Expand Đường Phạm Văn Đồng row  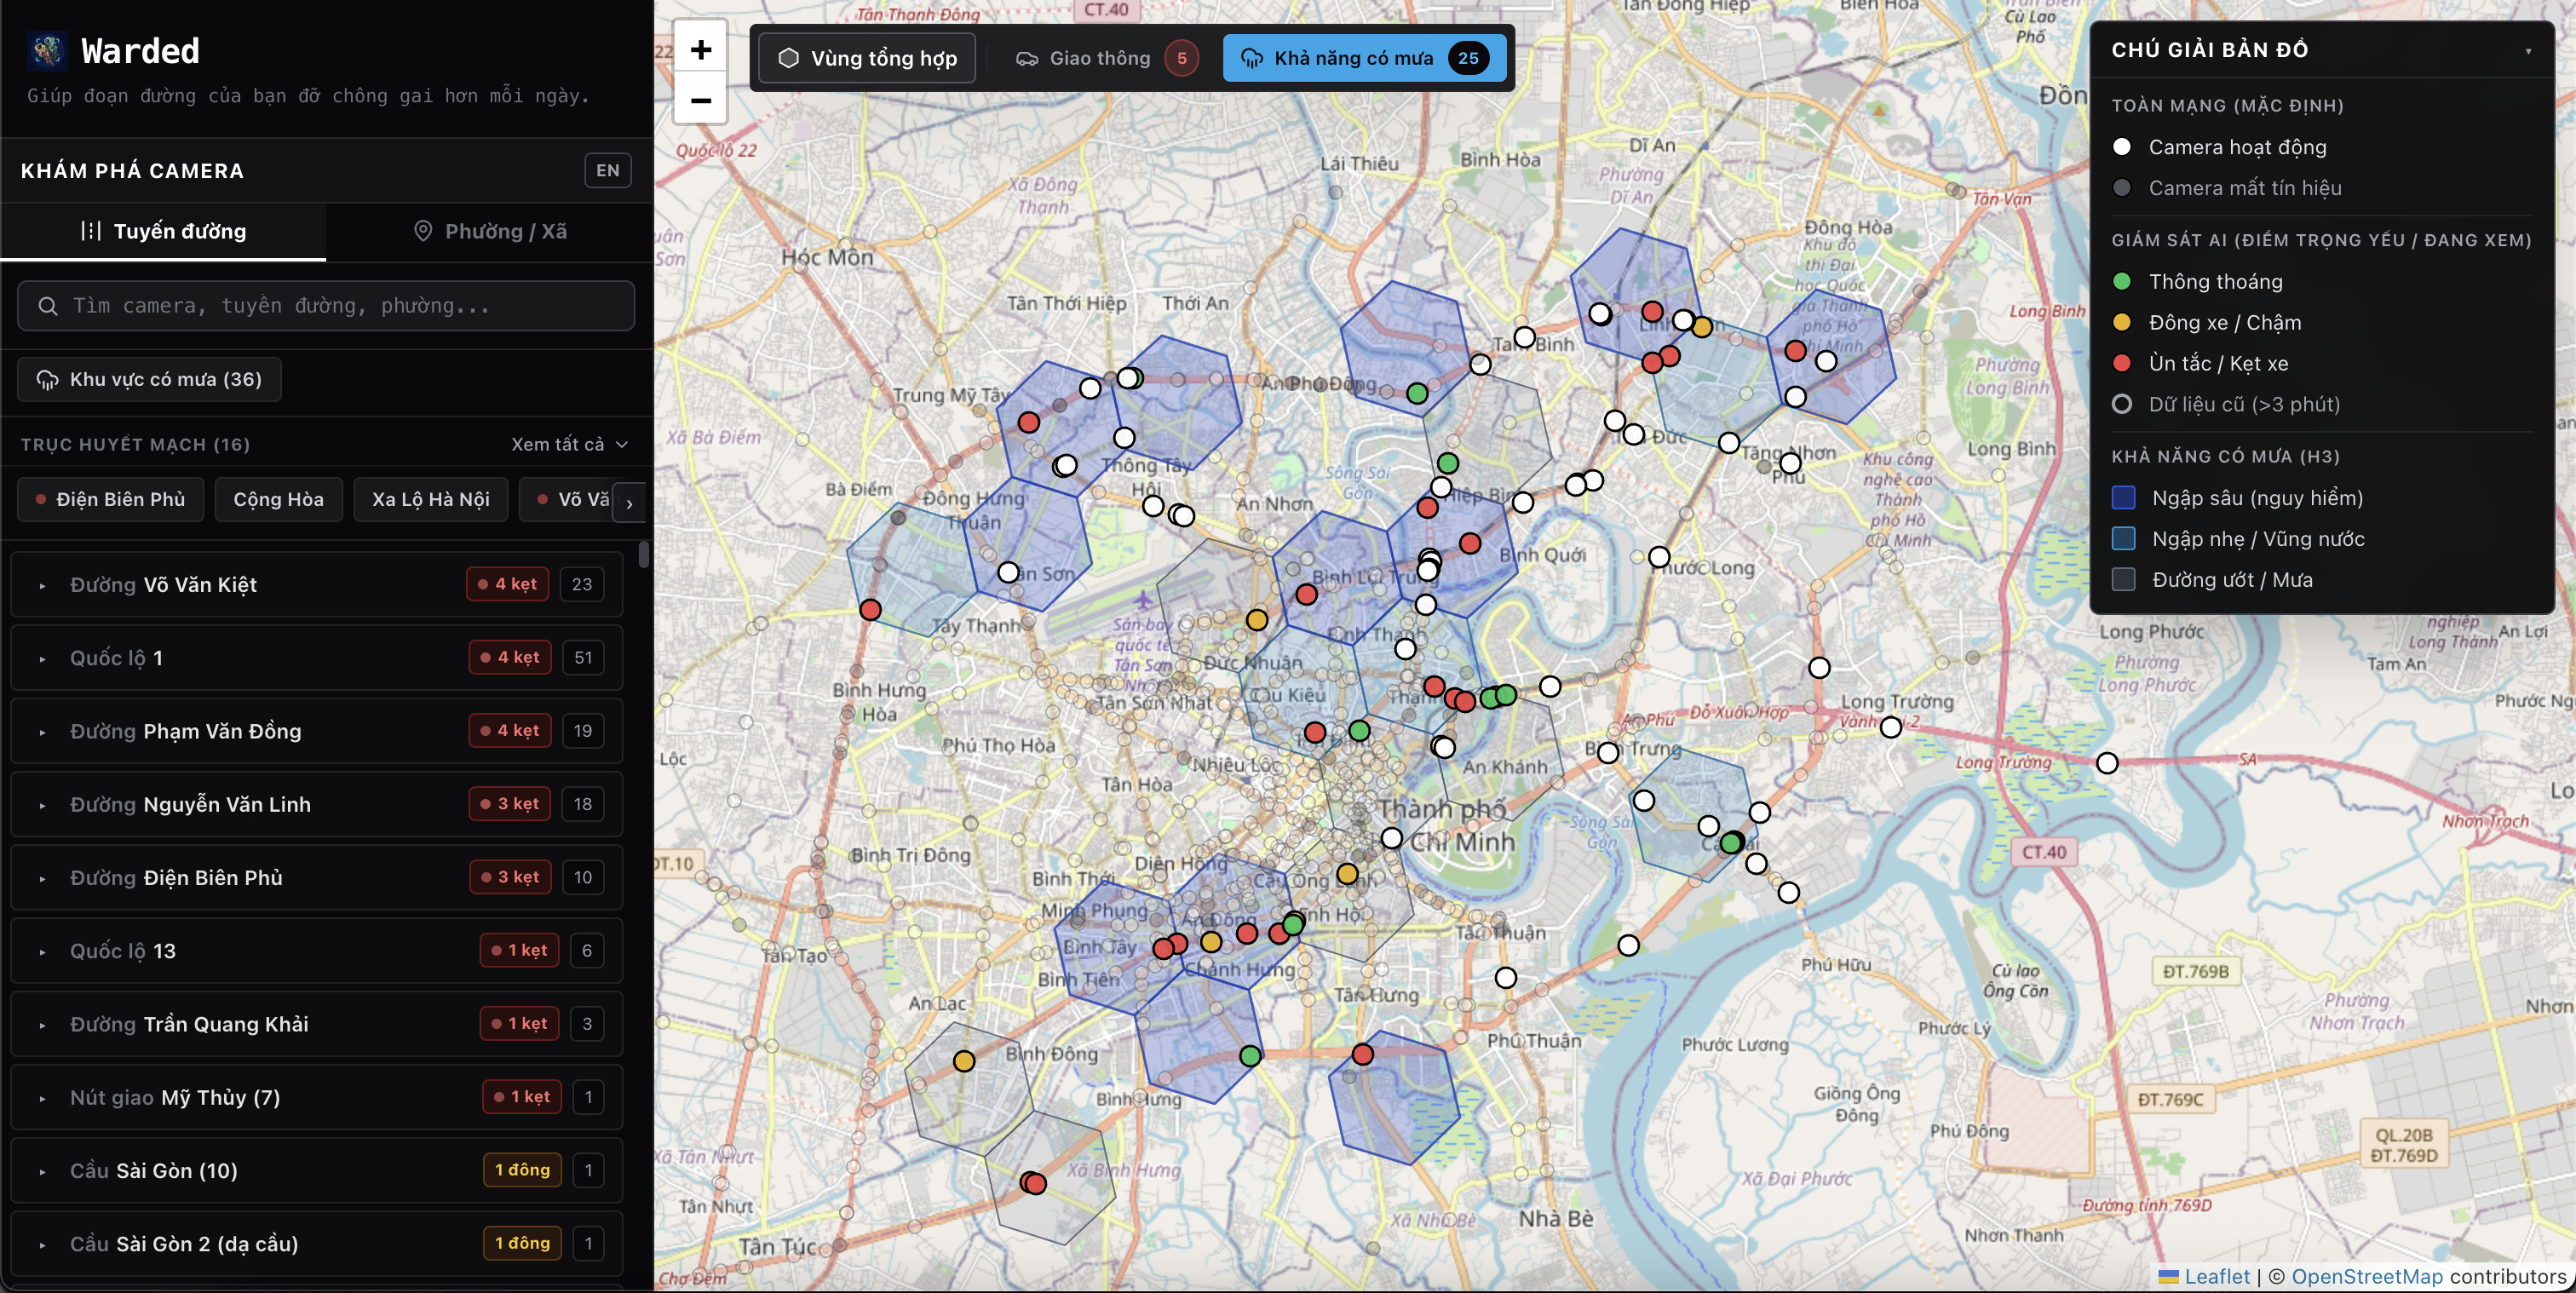click(317, 731)
